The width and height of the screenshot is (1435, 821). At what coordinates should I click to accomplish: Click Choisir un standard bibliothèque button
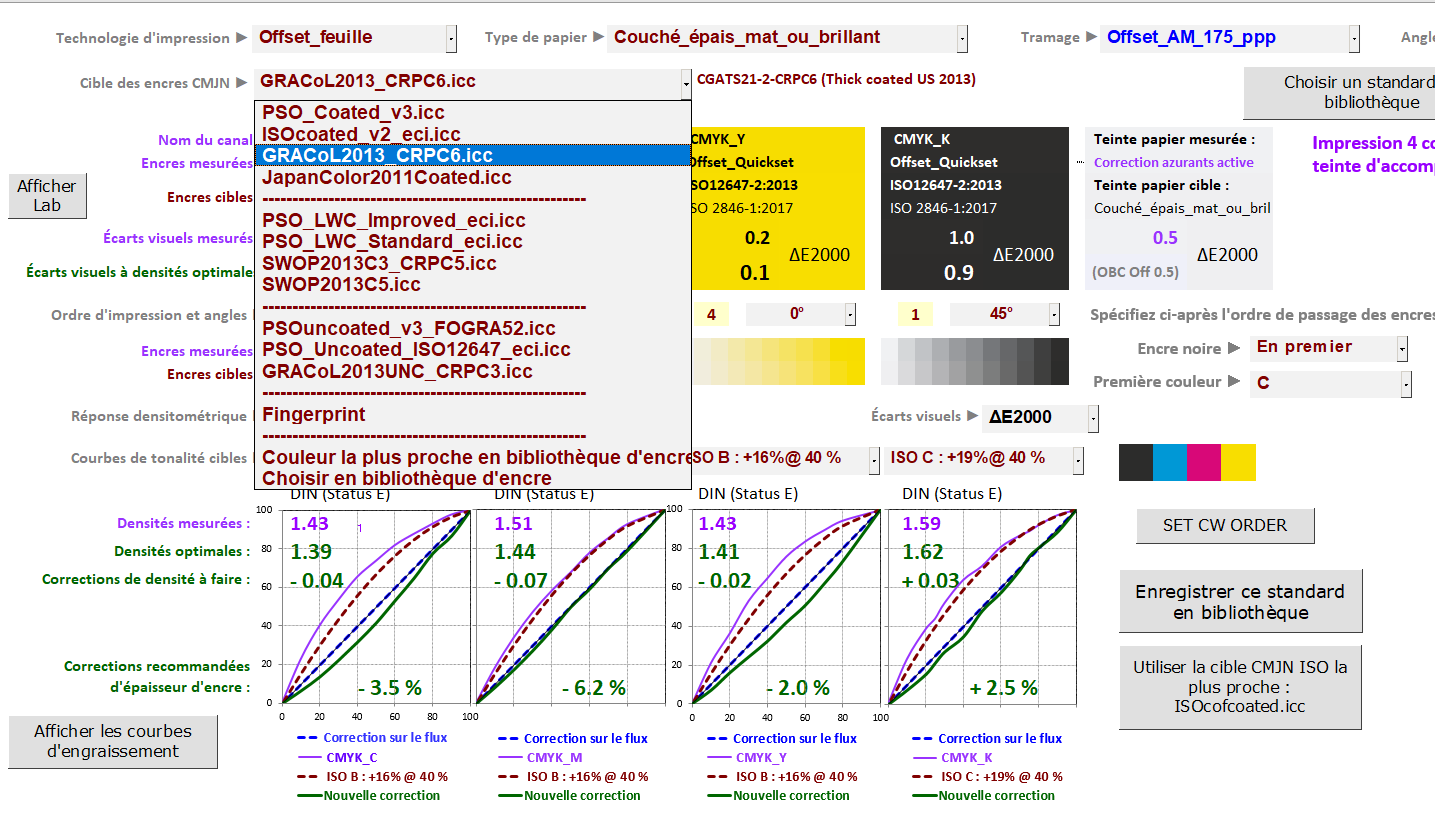point(1340,92)
